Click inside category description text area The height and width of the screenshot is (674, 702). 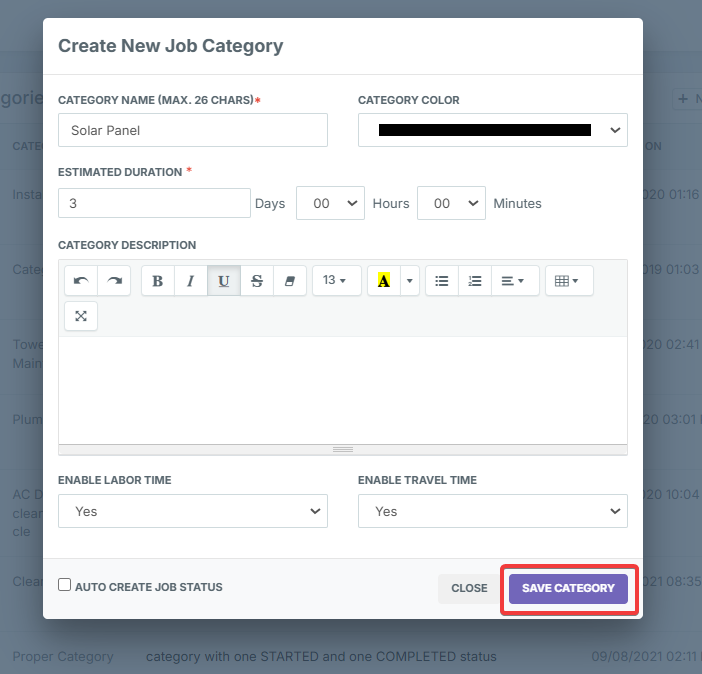point(343,391)
